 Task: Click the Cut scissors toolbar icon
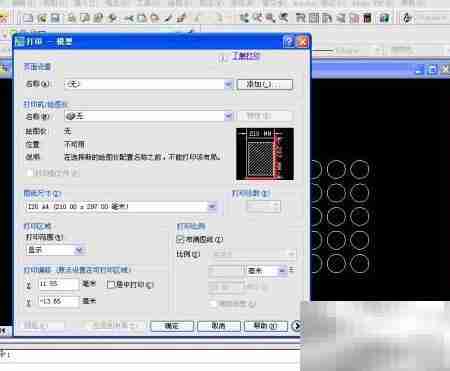click(128, 17)
